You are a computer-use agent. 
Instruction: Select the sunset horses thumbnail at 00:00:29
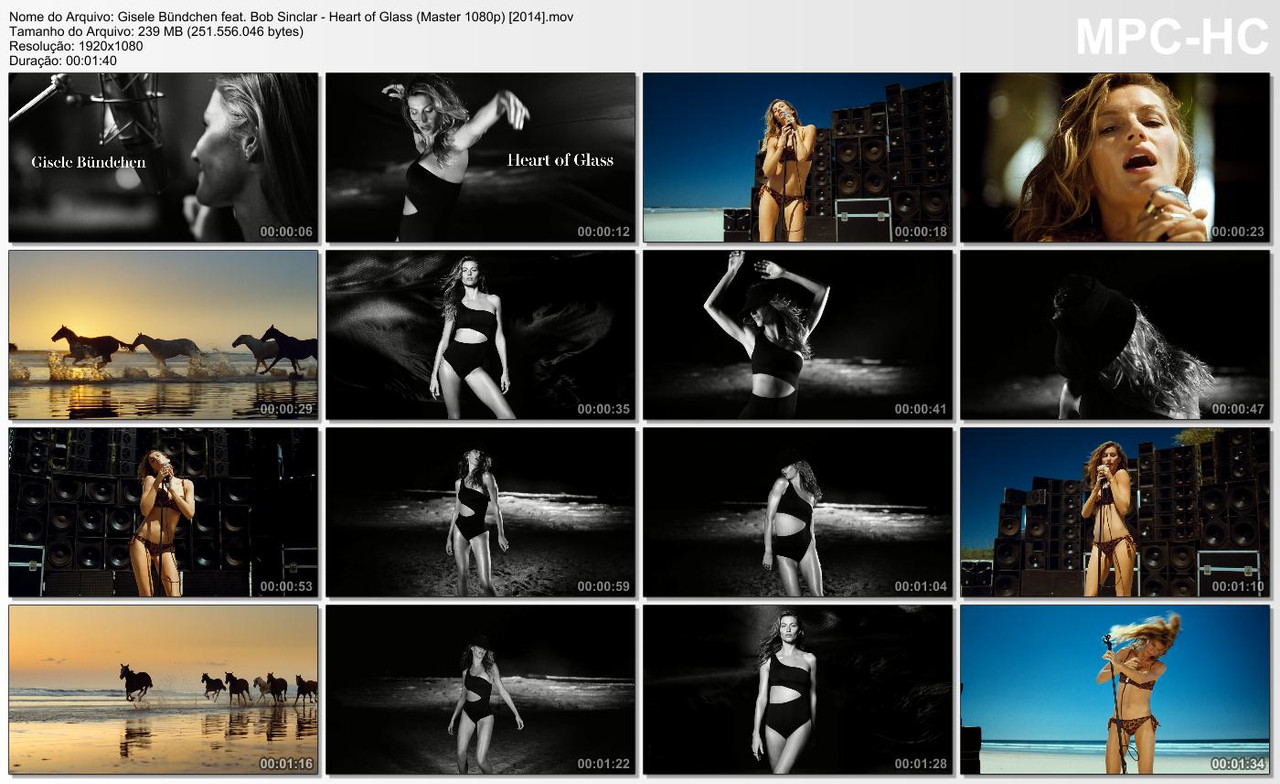(x=162, y=334)
